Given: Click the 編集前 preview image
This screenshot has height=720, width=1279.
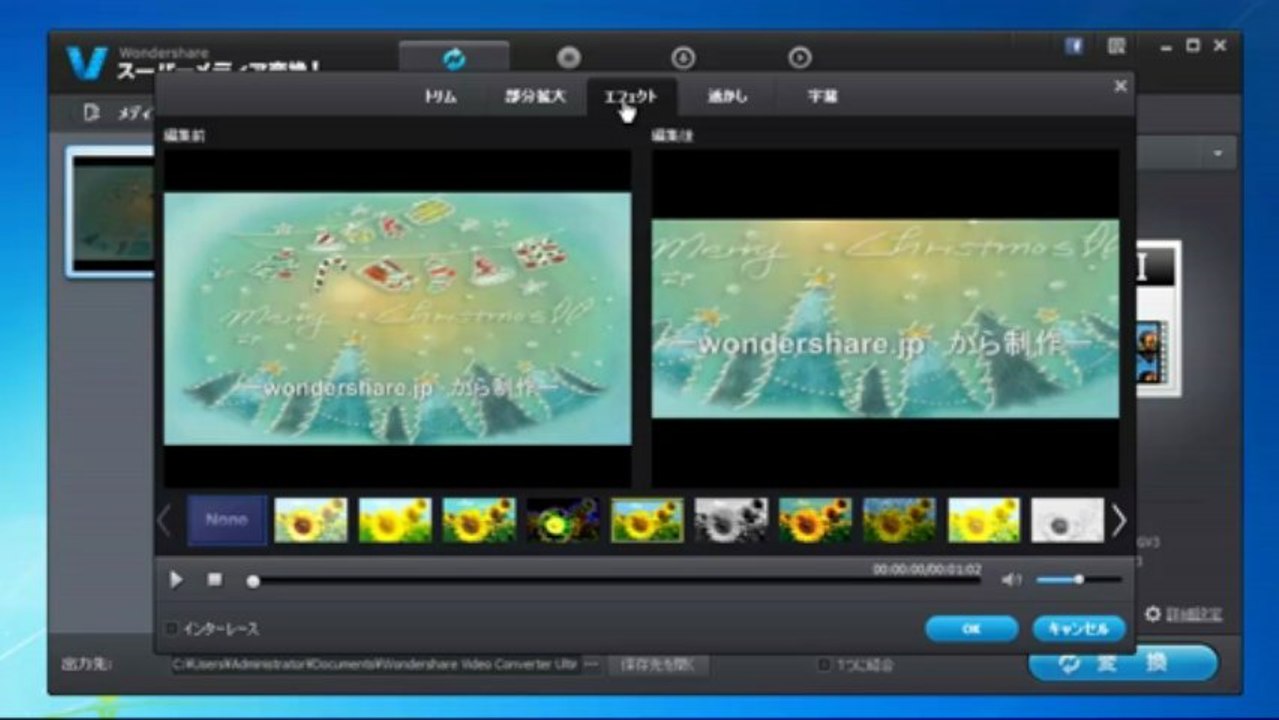Looking at the screenshot, I should (397, 318).
